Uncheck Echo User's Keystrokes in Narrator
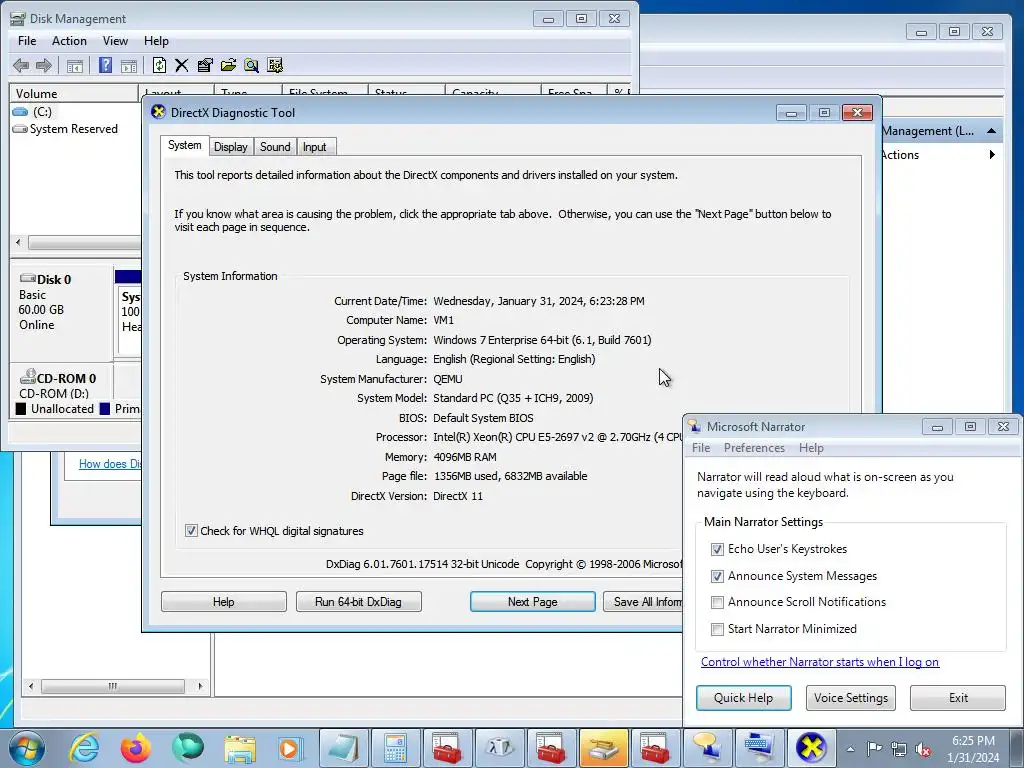 (x=717, y=549)
